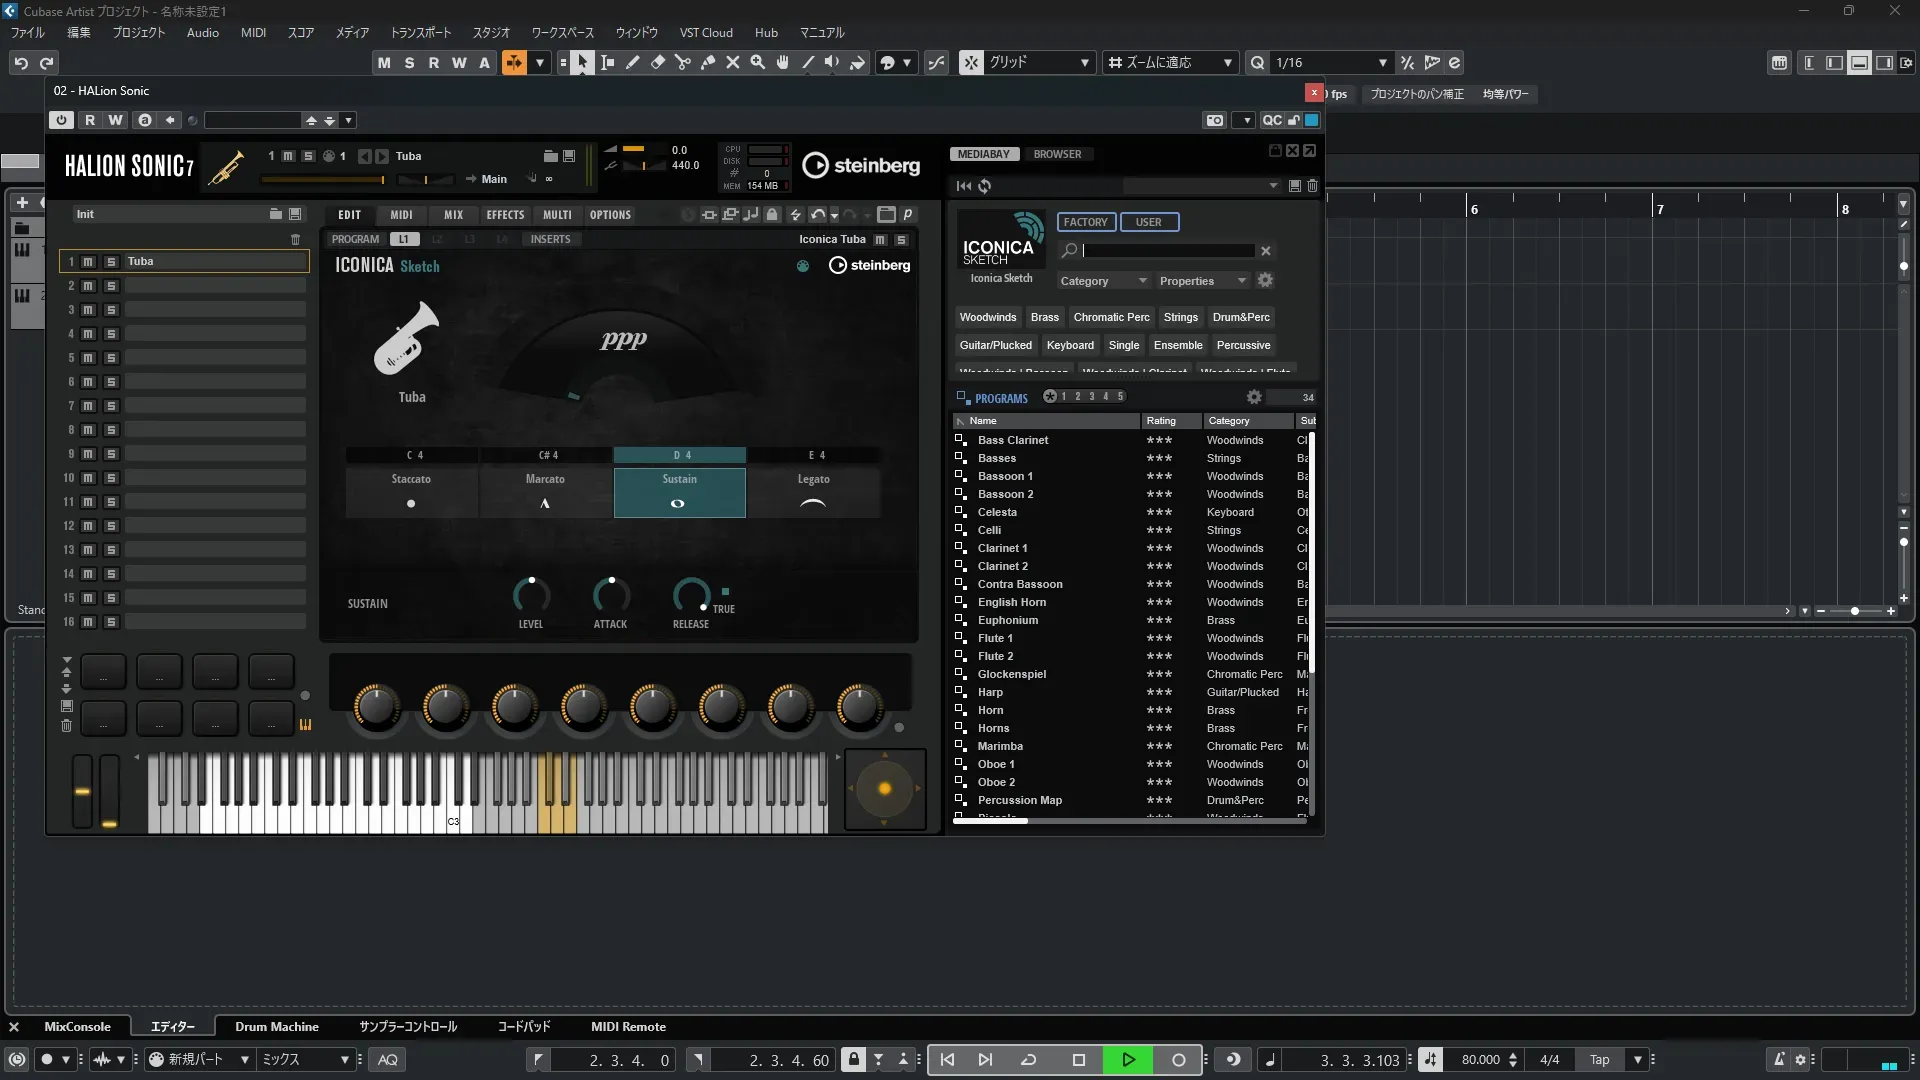The height and width of the screenshot is (1080, 1920).
Task: Select the Glue tool
Action: click(x=708, y=62)
